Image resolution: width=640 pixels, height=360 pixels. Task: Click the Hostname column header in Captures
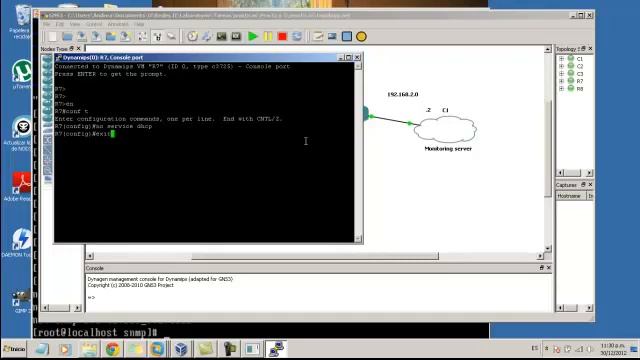click(571, 196)
